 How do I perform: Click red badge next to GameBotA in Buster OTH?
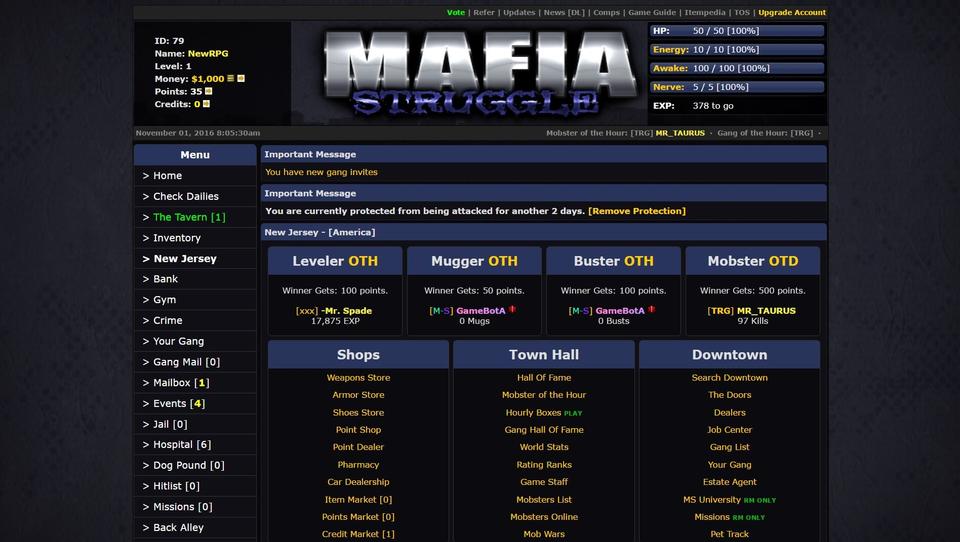(x=651, y=310)
